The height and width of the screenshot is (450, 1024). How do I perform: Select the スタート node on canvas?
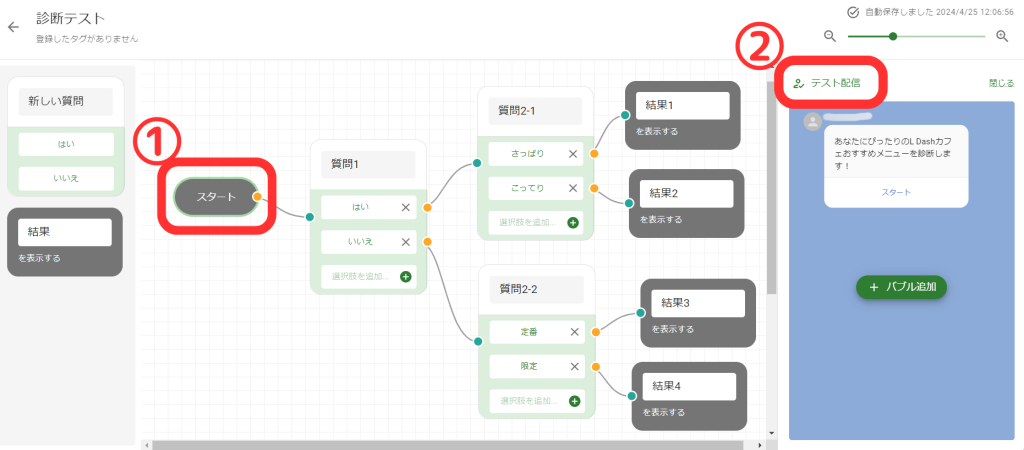(215, 197)
